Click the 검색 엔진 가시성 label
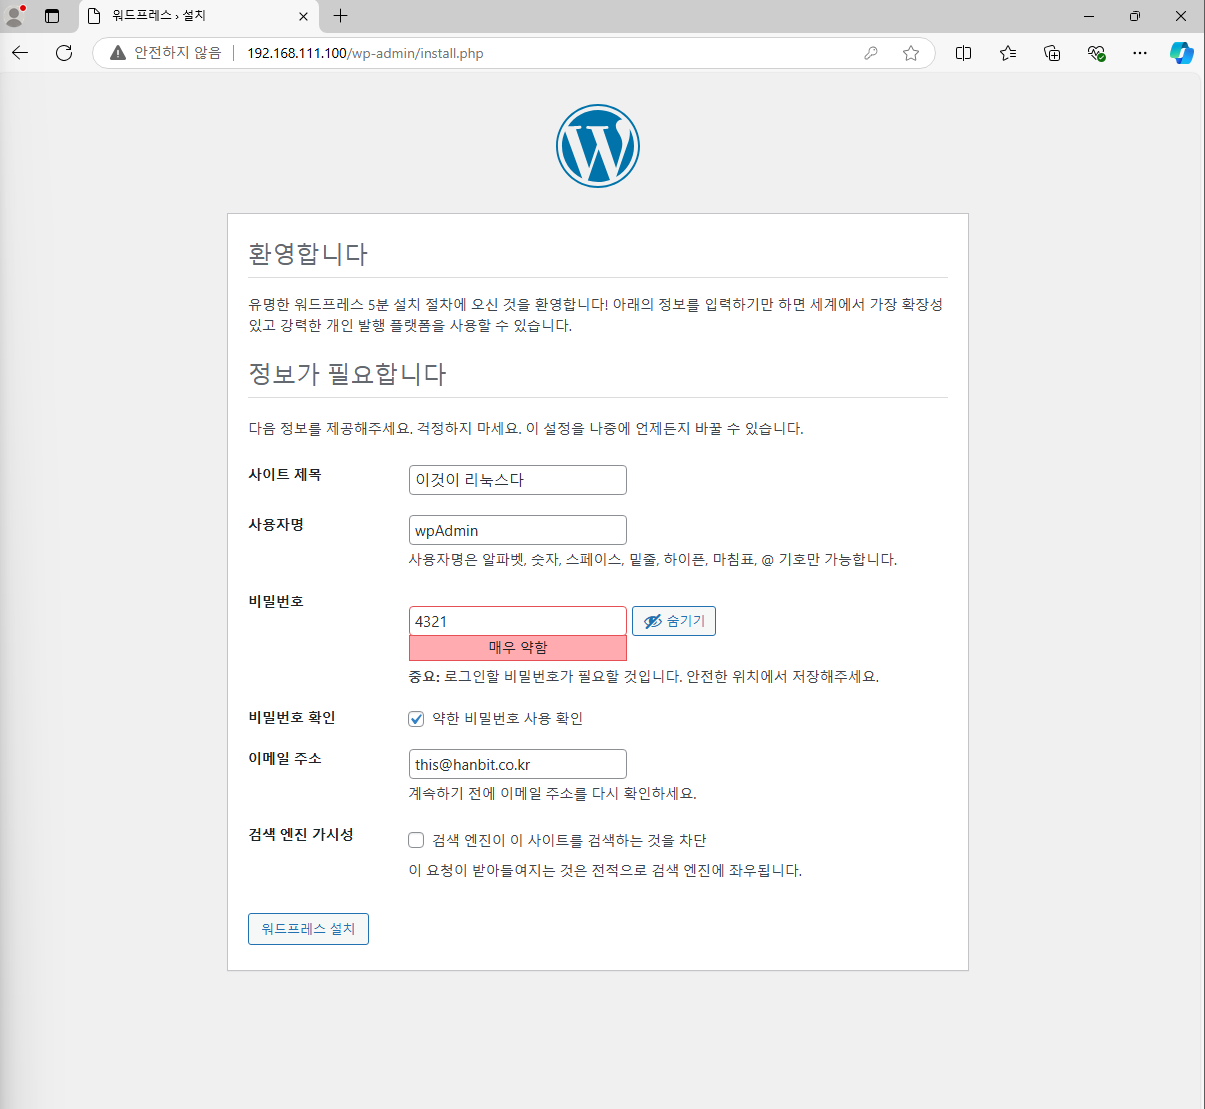Screen dimensions: 1205x1109 (301, 835)
